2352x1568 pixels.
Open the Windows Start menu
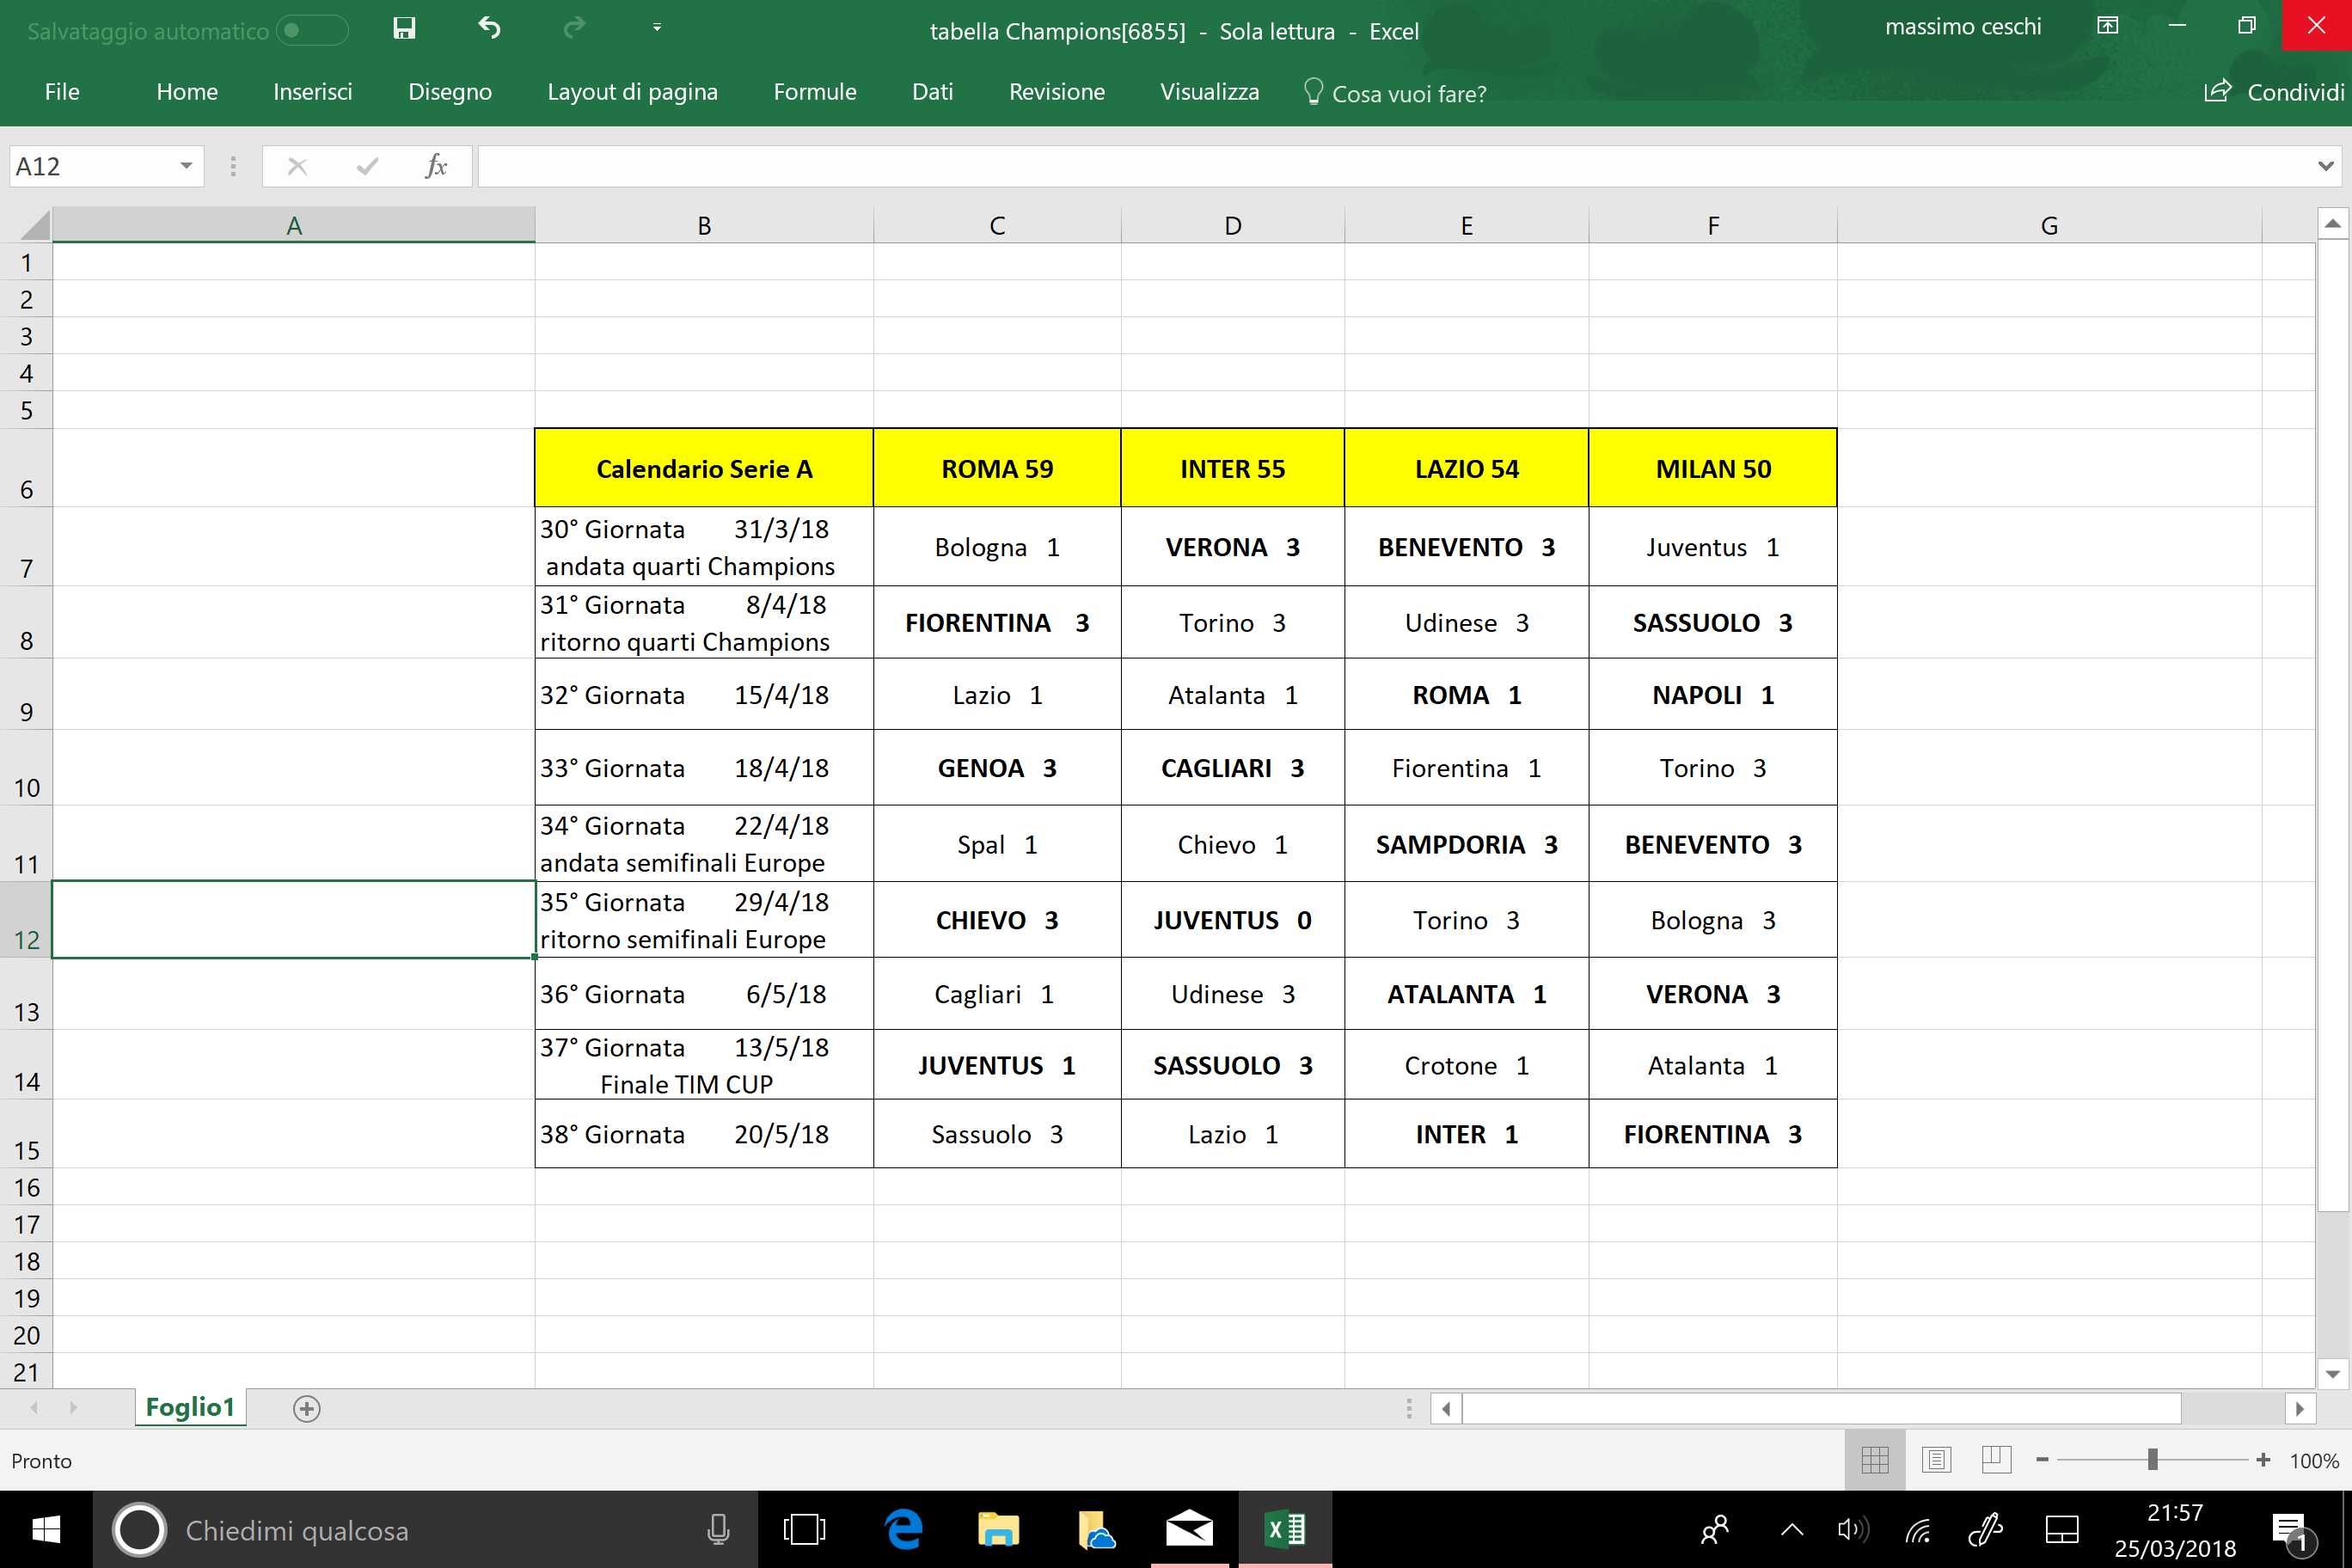[x=46, y=1529]
